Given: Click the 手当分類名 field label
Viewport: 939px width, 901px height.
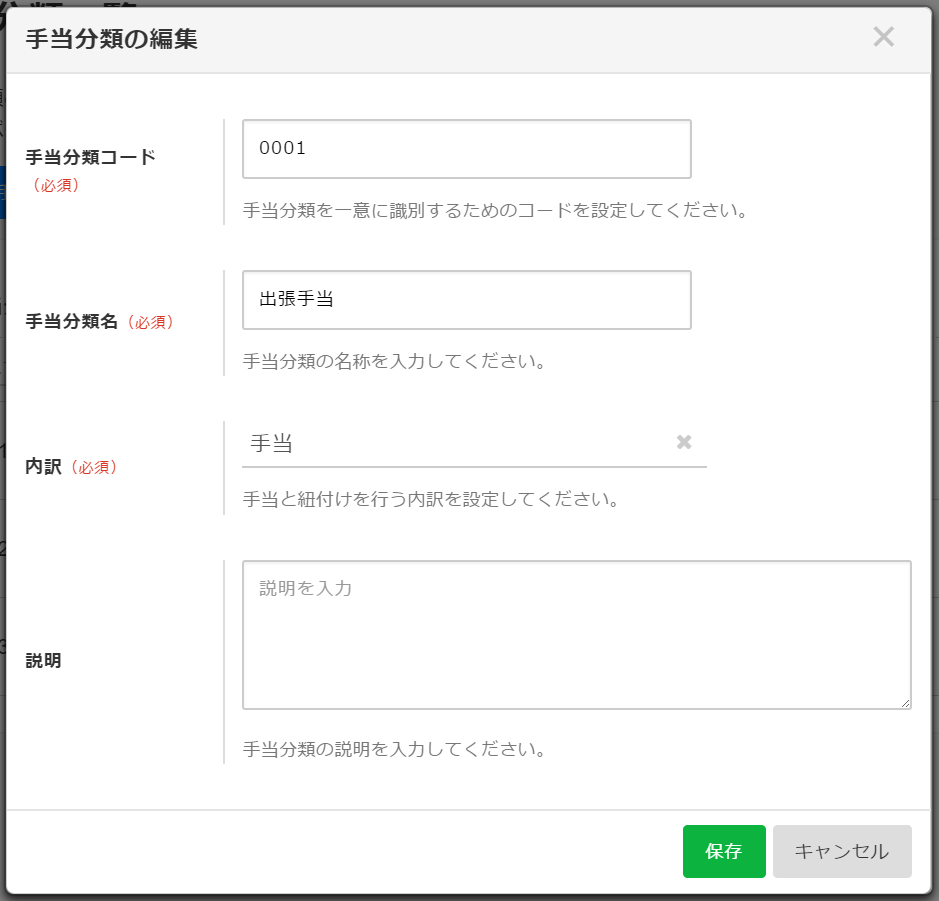Looking at the screenshot, I should (72, 322).
